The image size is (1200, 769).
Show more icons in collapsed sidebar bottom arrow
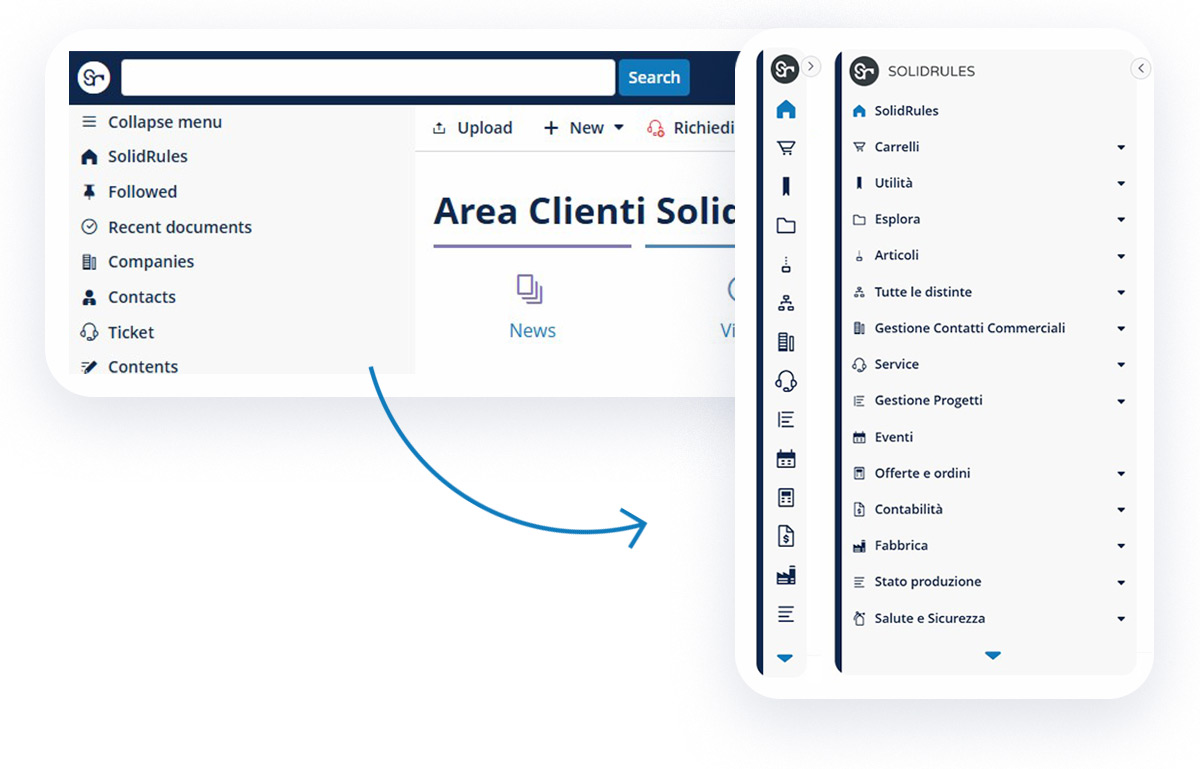(x=785, y=658)
